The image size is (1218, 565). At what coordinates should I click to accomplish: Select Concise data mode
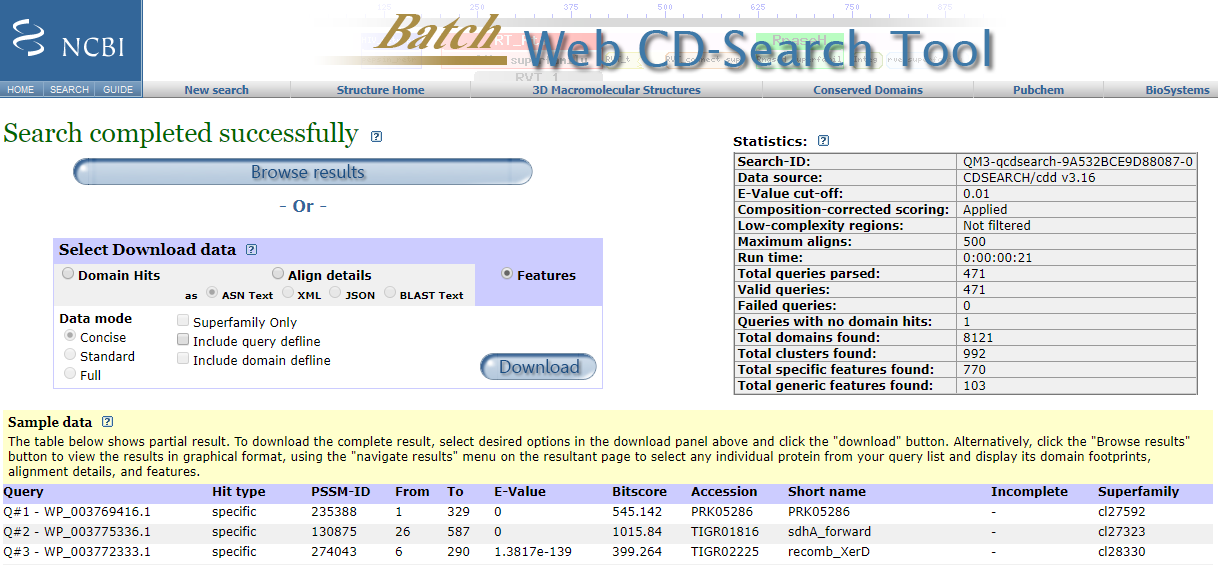(70, 336)
